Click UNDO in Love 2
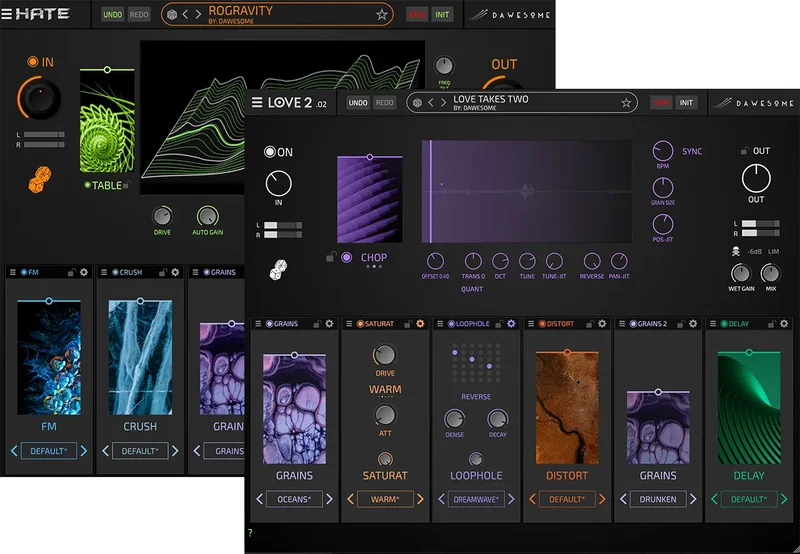Image resolution: width=800 pixels, height=554 pixels. coord(358,103)
